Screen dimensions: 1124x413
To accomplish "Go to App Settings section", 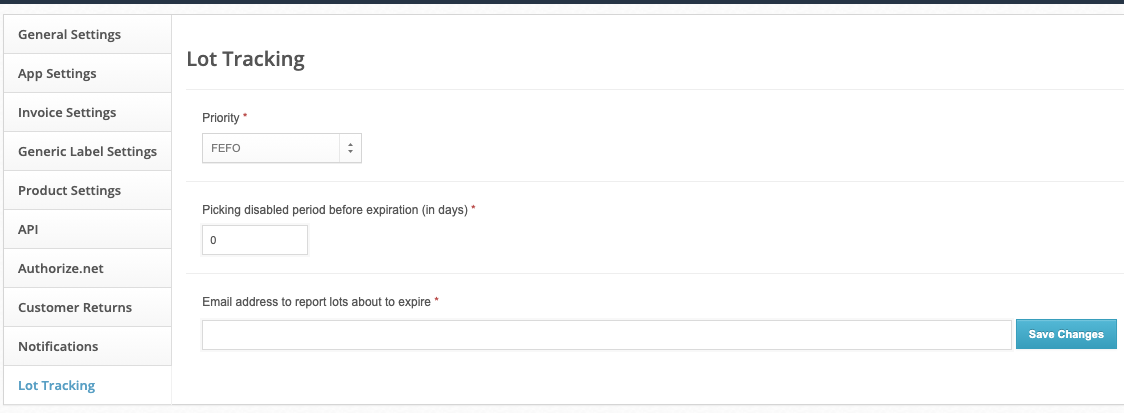I will 87,73.
